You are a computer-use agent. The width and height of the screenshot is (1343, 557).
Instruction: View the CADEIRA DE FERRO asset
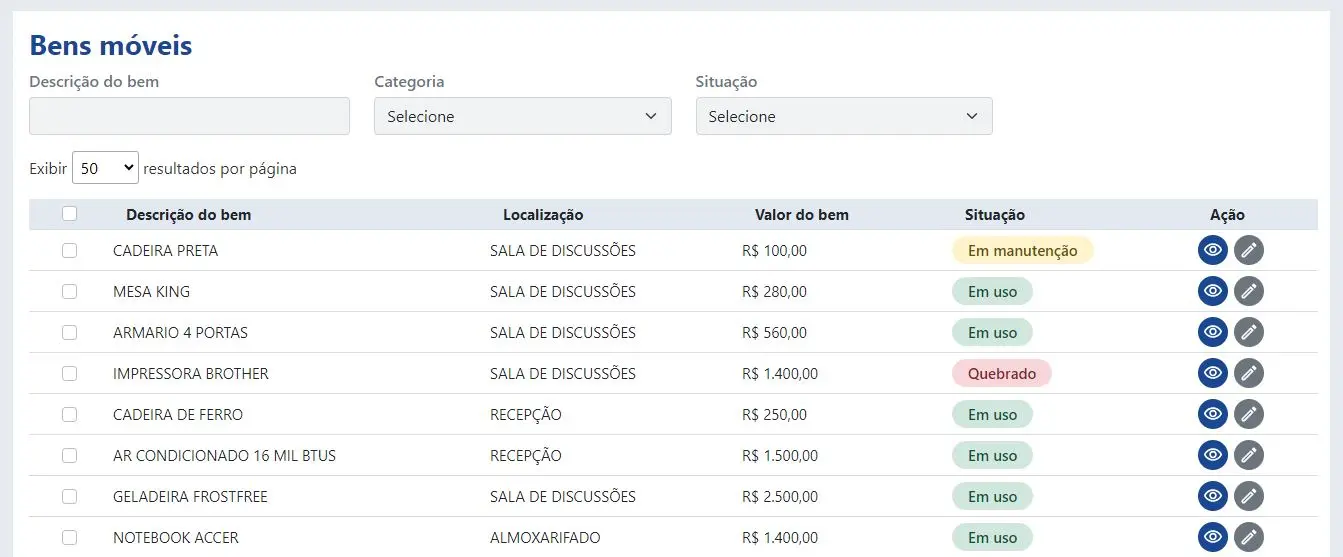(x=1213, y=415)
